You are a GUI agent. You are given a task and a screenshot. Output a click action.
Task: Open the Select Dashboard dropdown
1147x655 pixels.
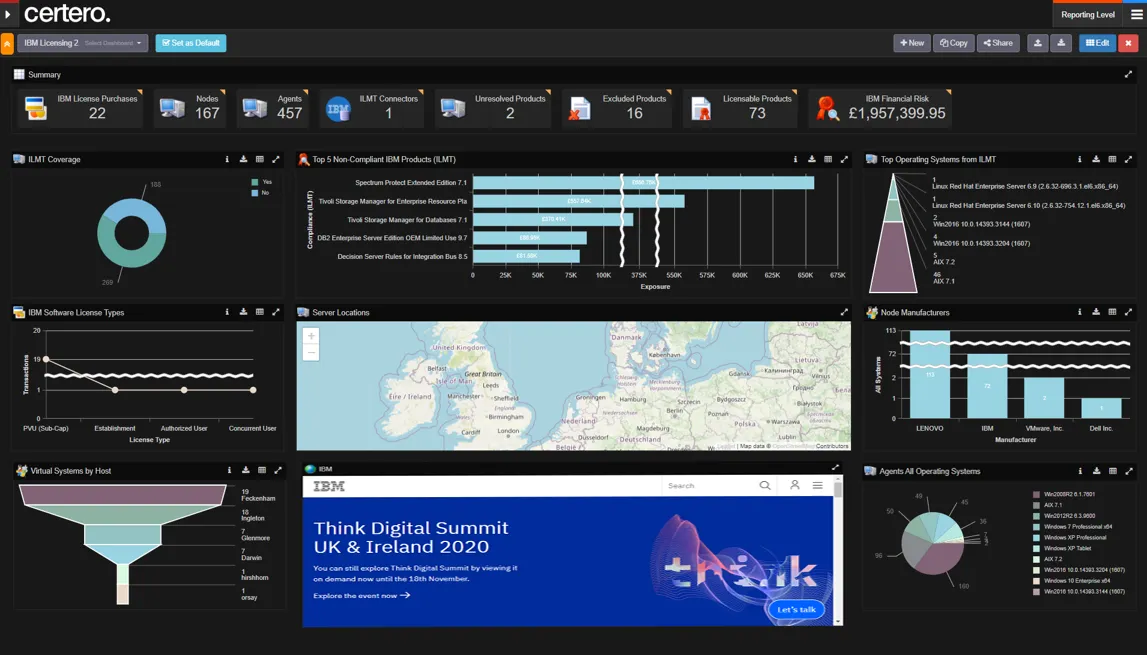click(x=112, y=43)
